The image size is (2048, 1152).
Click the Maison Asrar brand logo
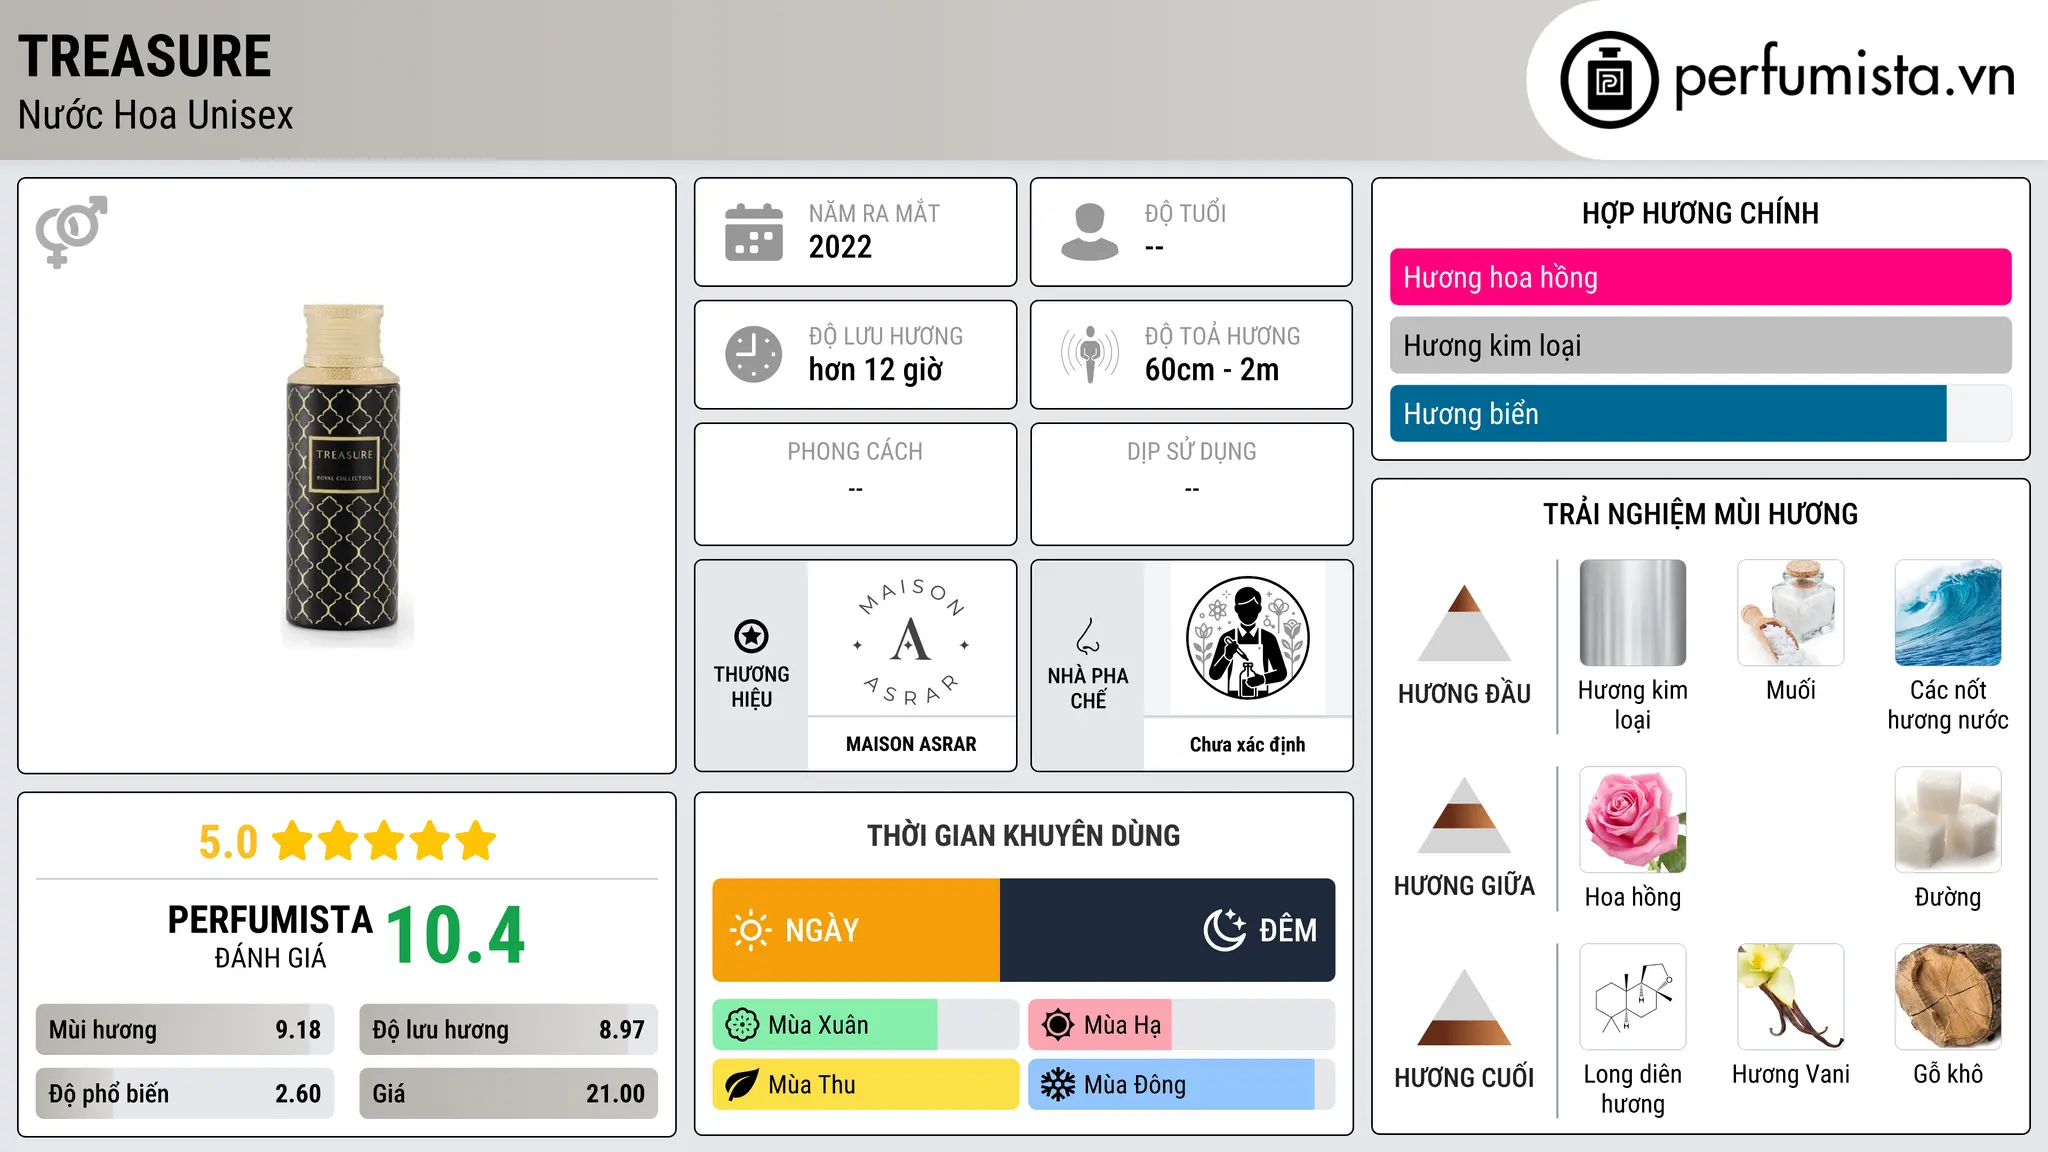911,640
